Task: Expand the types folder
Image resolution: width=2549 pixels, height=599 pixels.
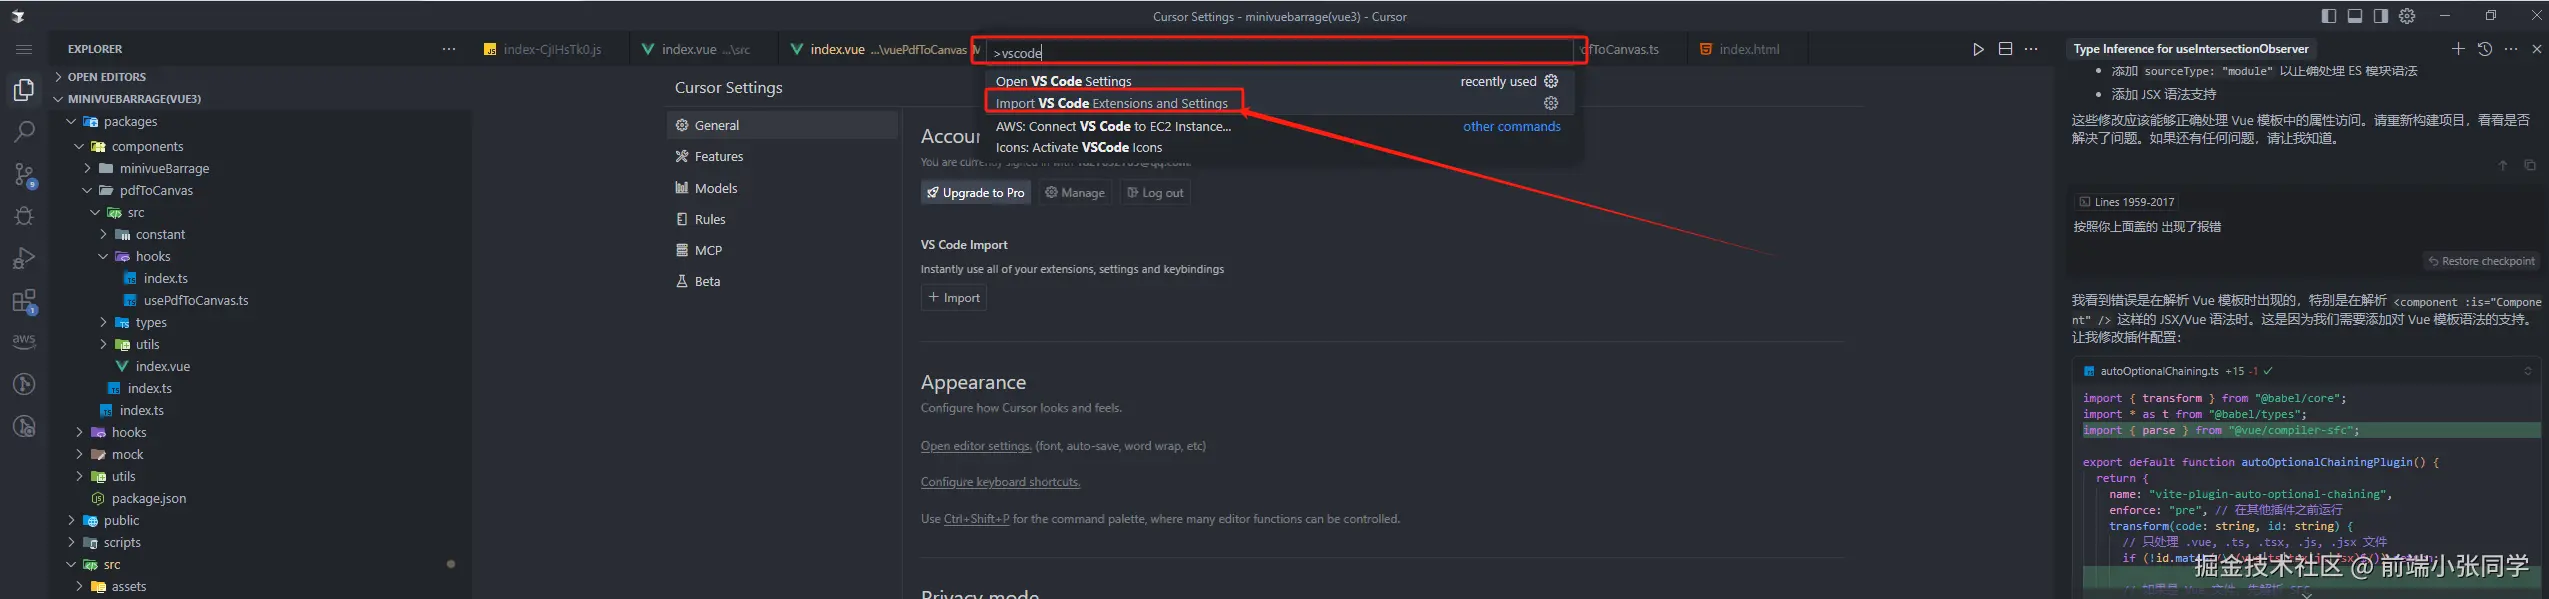Action: point(260,322)
